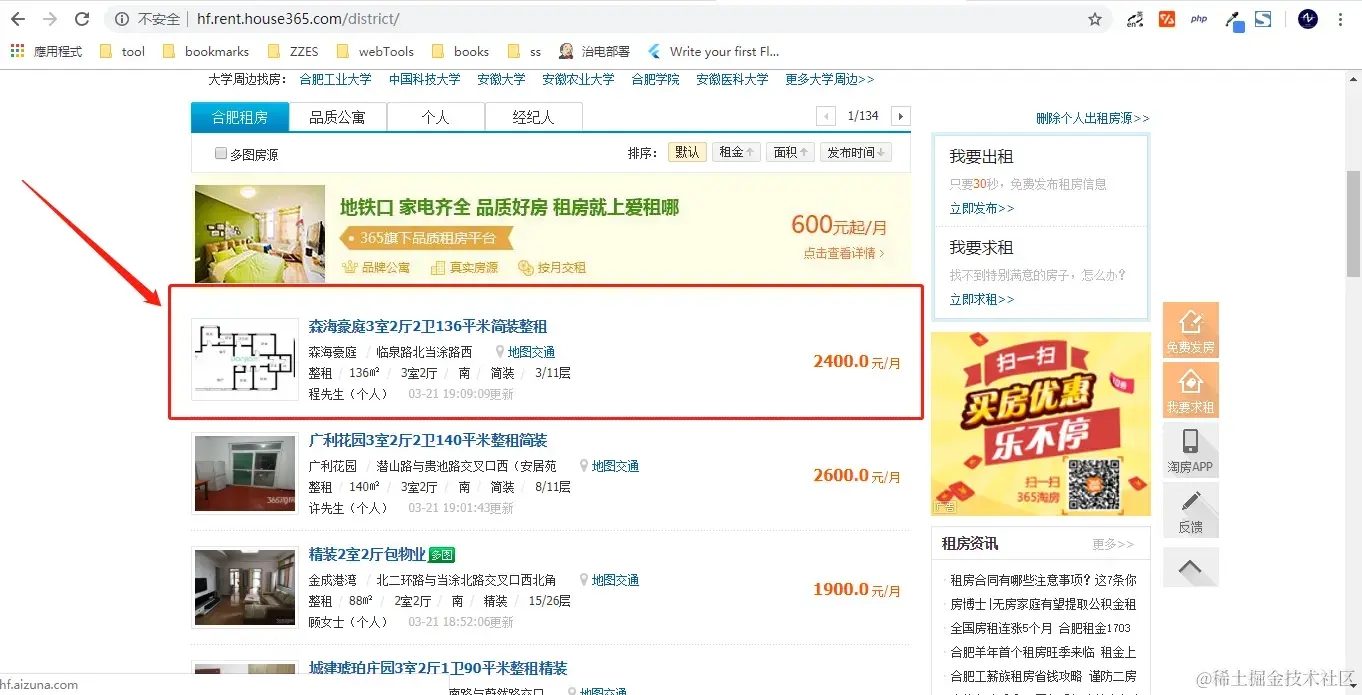Go to next listing page arrow
This screenshot has width=1362, height=695.
pyautogui.click(x=901, y=116)
